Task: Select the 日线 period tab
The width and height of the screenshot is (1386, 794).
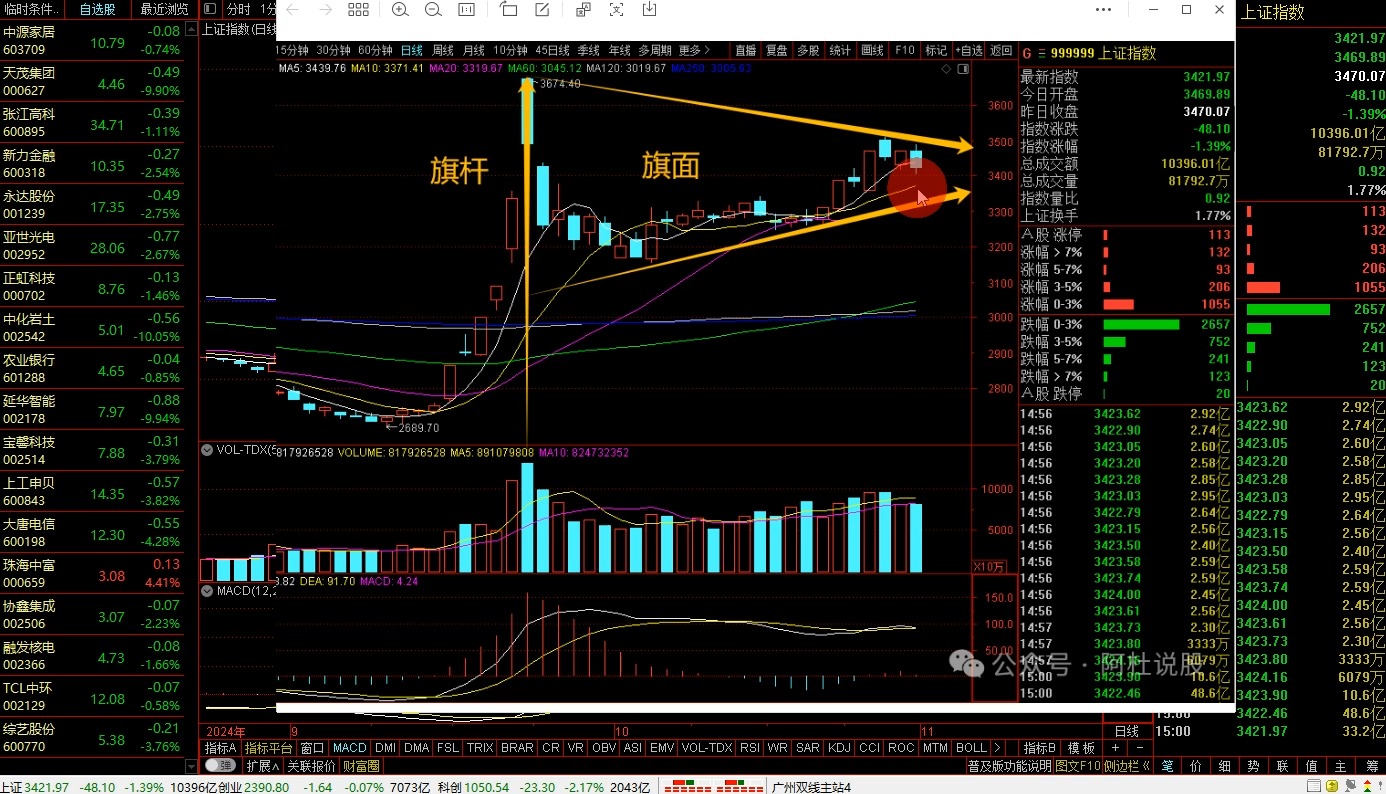Action: click(x=412, y=50)
